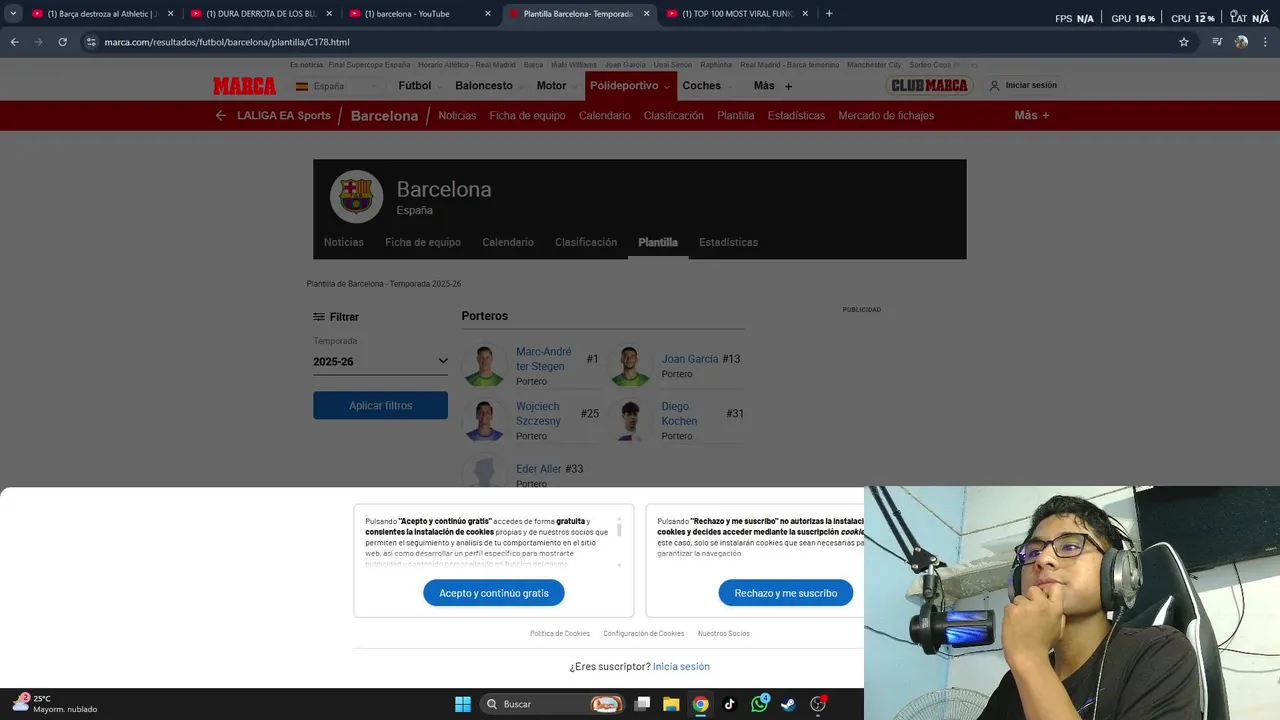Click the FC Barcelona crest
This screenshot has width=1280, height=720.
(x=356, y=196)
